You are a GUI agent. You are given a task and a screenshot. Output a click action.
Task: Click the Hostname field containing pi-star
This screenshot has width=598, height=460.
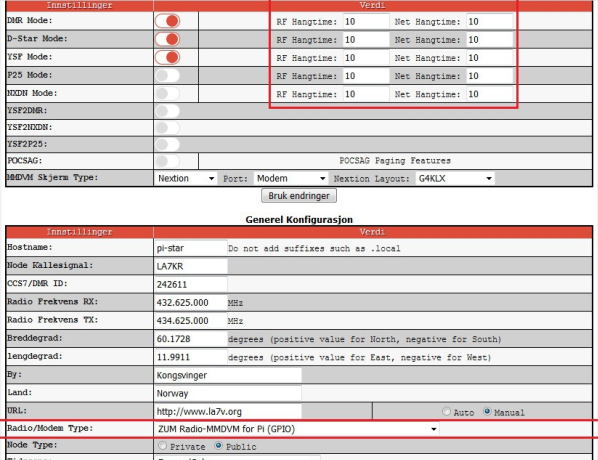191,248
